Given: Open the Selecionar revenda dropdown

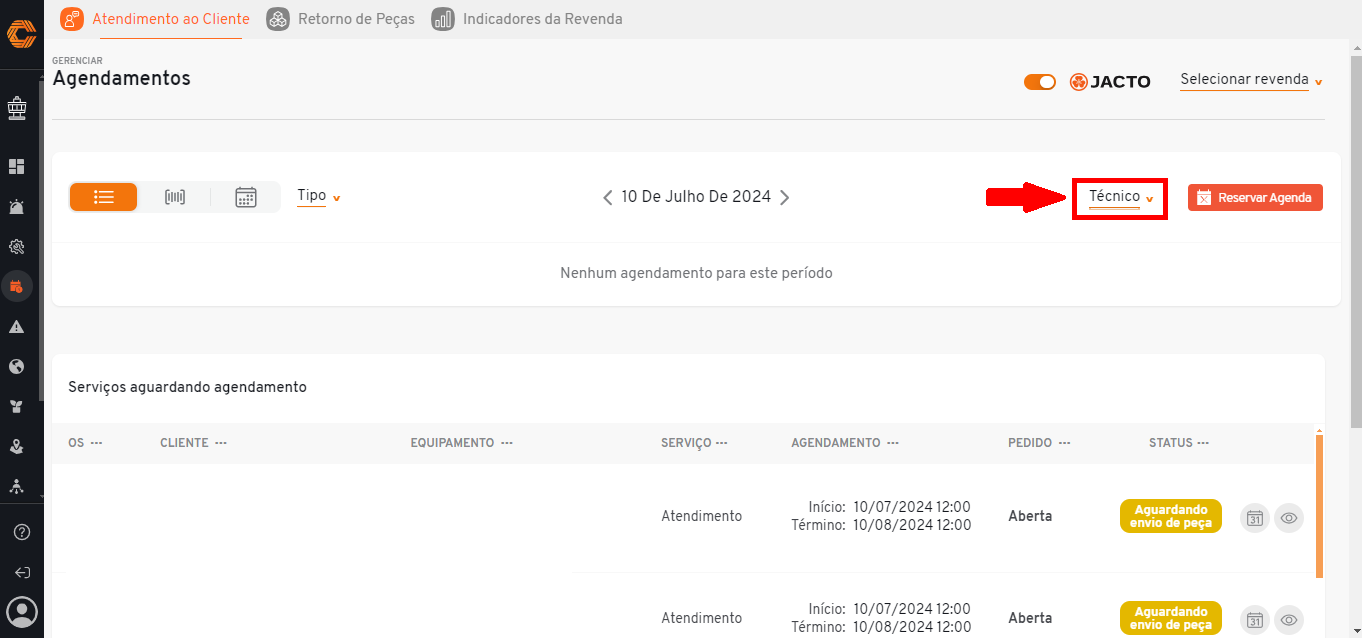Looking at the screenshot, I should (x=1252, y=80).
